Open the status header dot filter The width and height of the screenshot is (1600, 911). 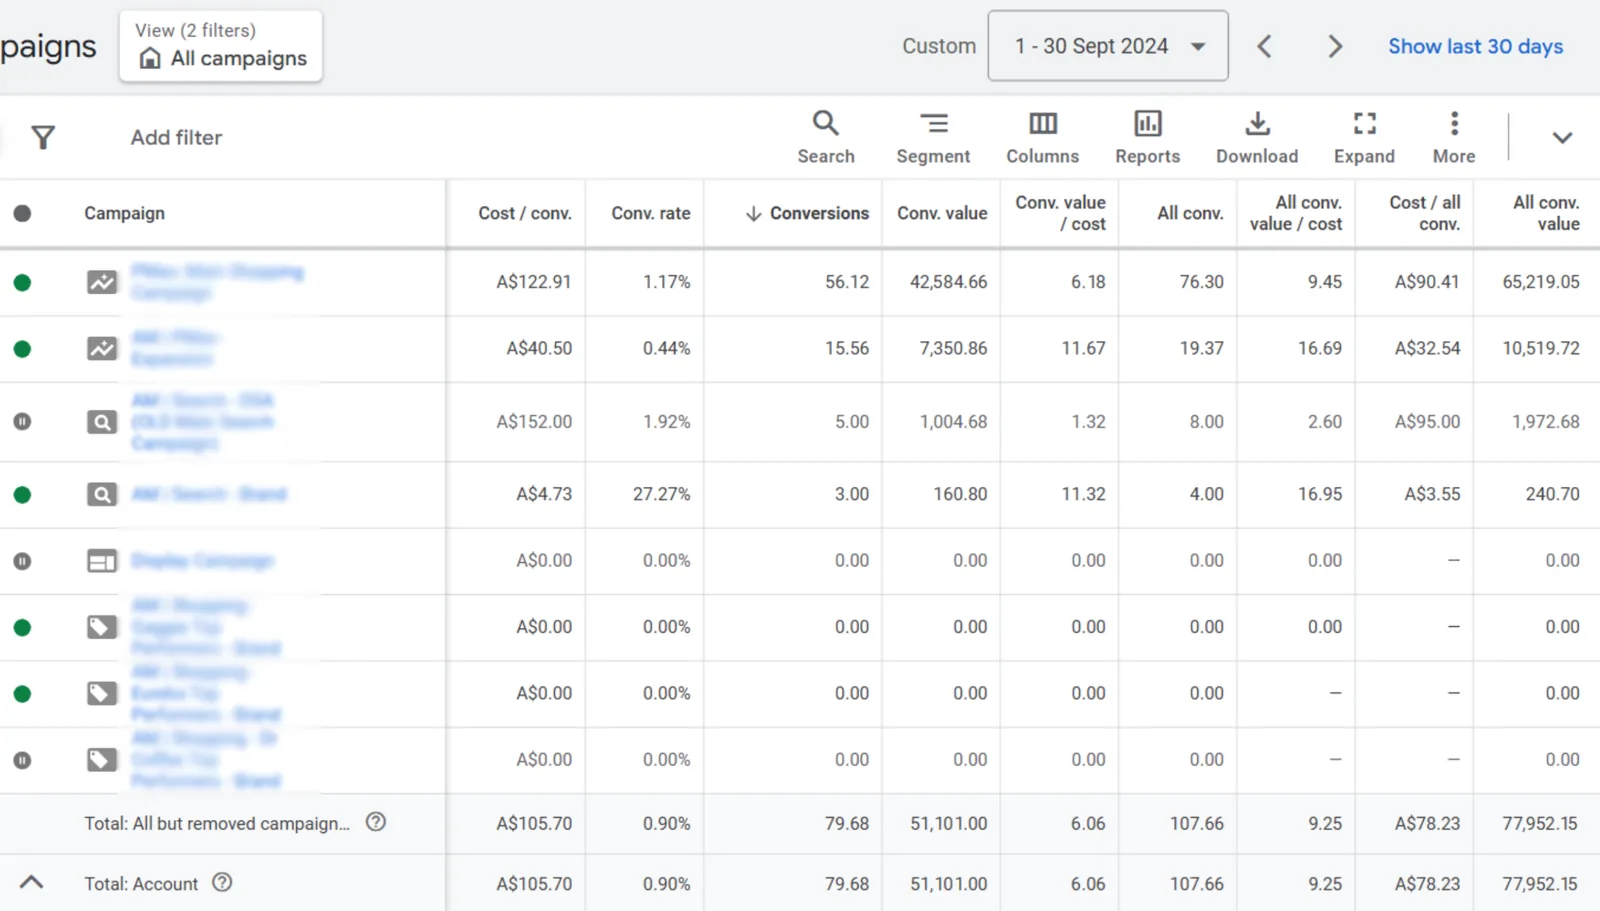click(22, 213)
